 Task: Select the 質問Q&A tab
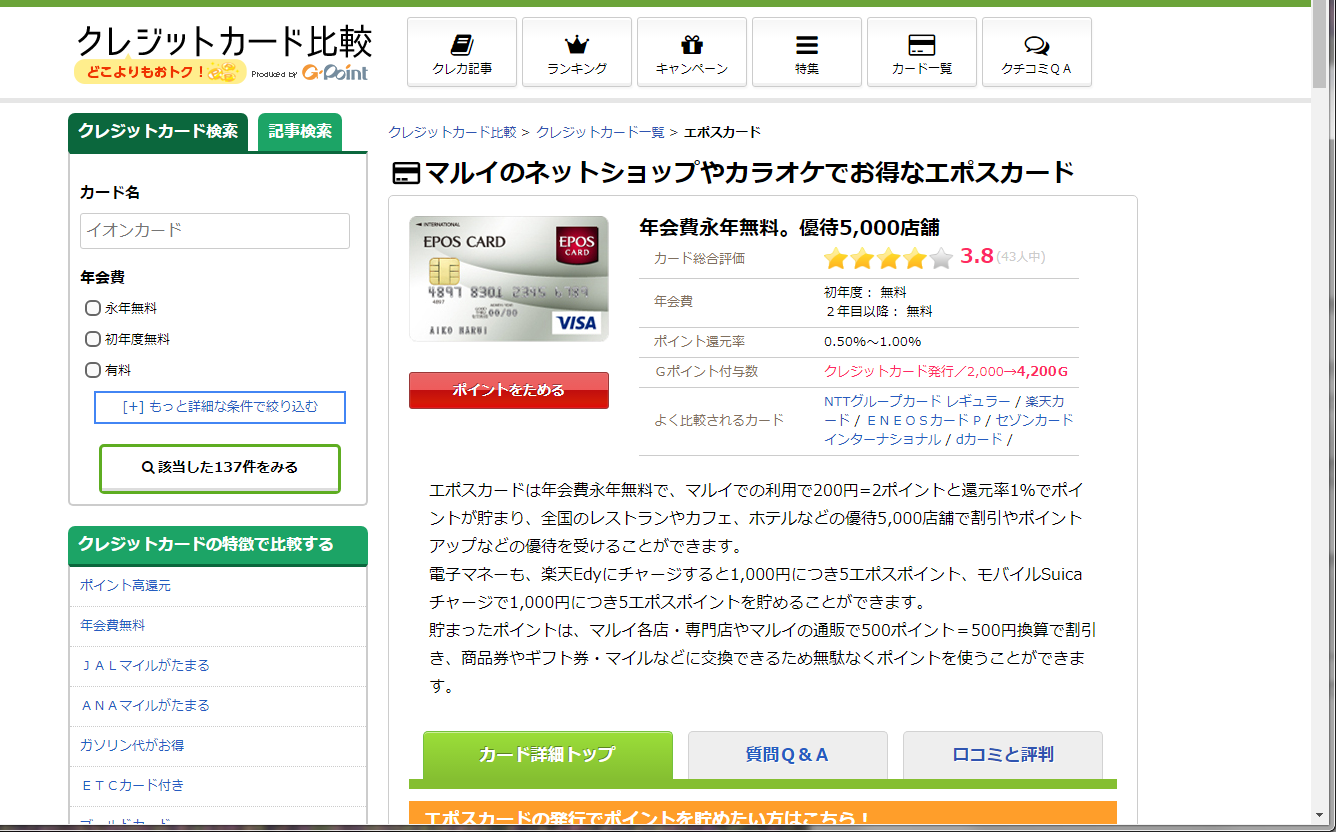click(x=788, y=755)
